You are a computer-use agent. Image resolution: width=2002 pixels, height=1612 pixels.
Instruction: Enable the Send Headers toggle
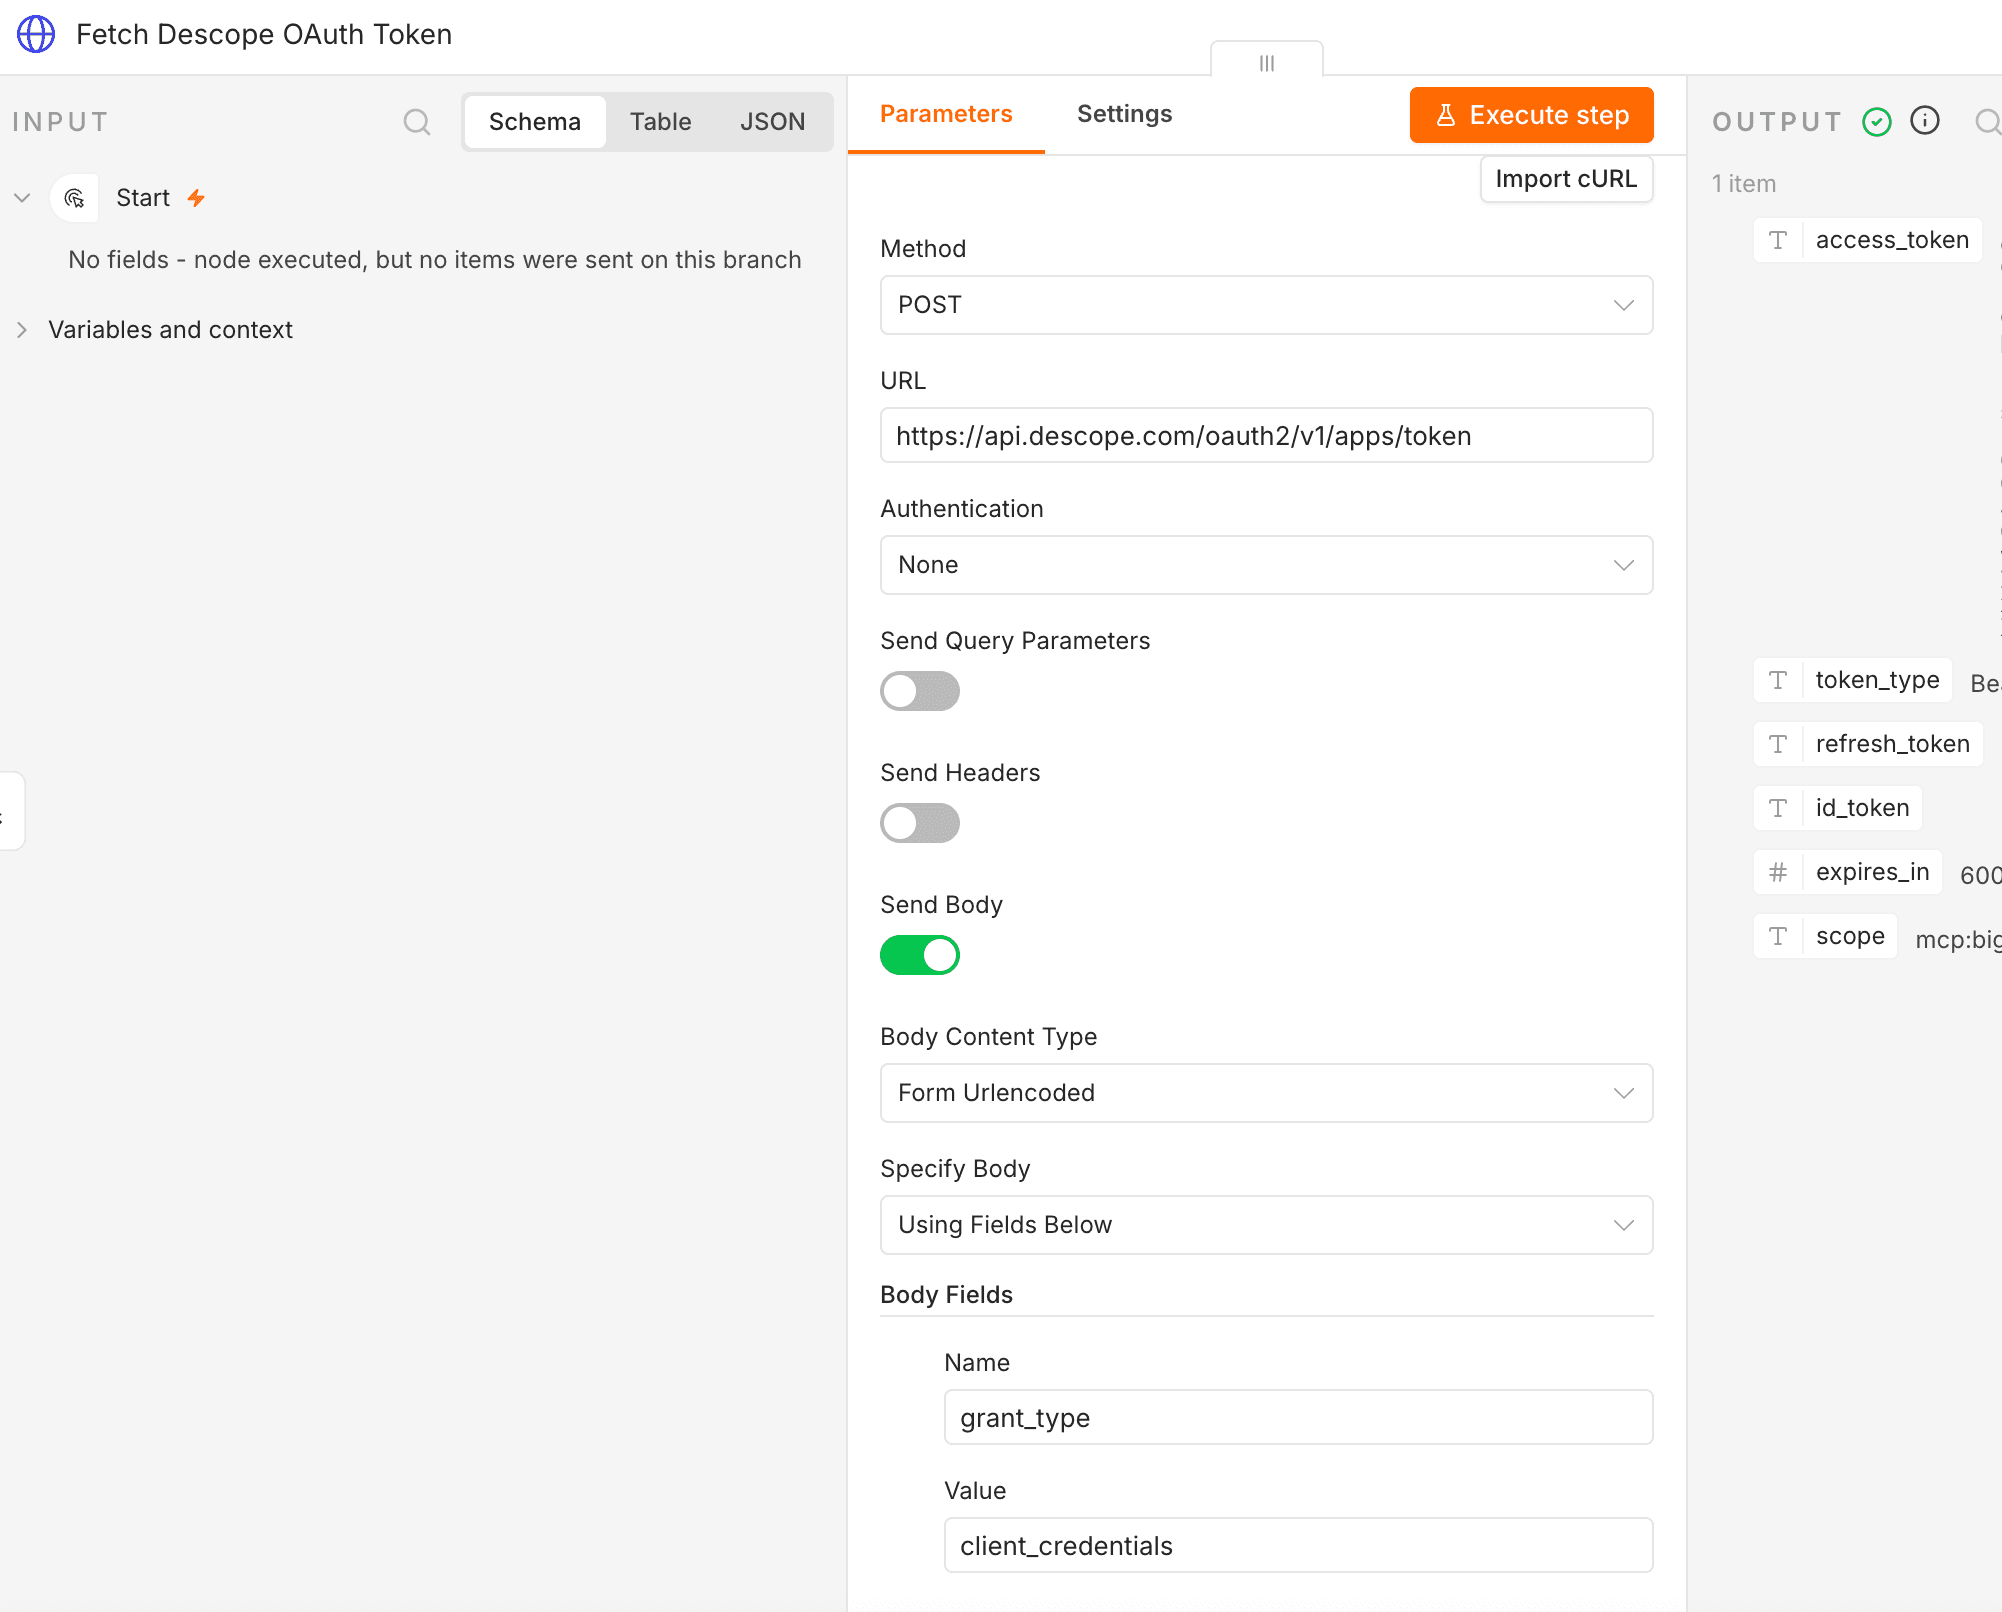pos(920,823)
